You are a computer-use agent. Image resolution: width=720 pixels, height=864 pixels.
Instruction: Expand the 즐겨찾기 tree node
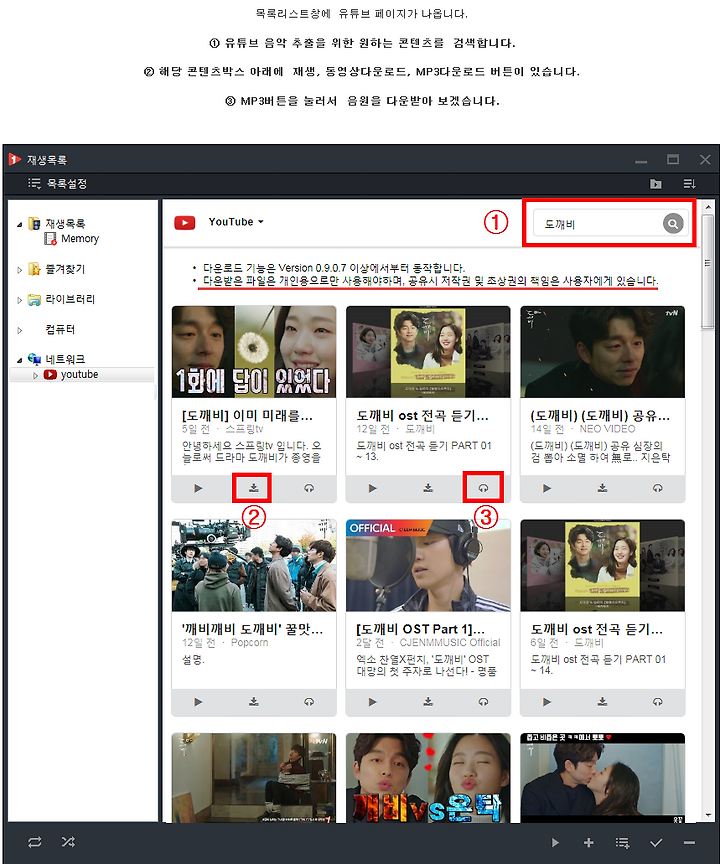click(x=19, y=270)
